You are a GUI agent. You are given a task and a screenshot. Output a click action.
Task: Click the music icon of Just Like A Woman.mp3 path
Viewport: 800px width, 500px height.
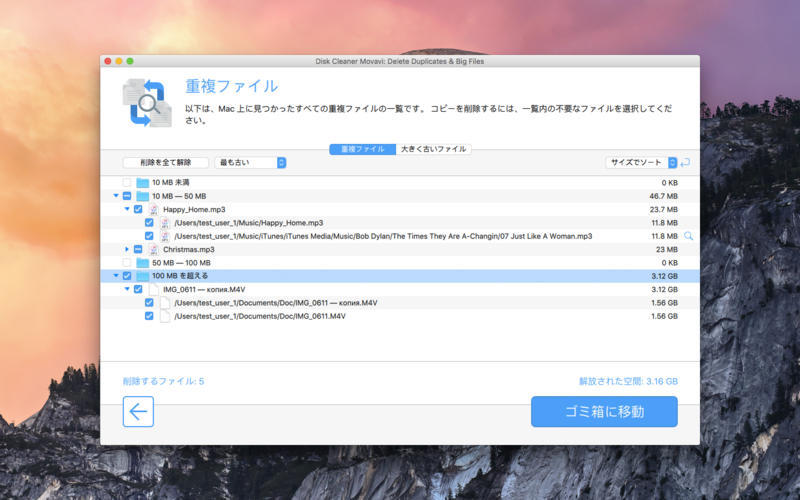click(x=165, y=236)
